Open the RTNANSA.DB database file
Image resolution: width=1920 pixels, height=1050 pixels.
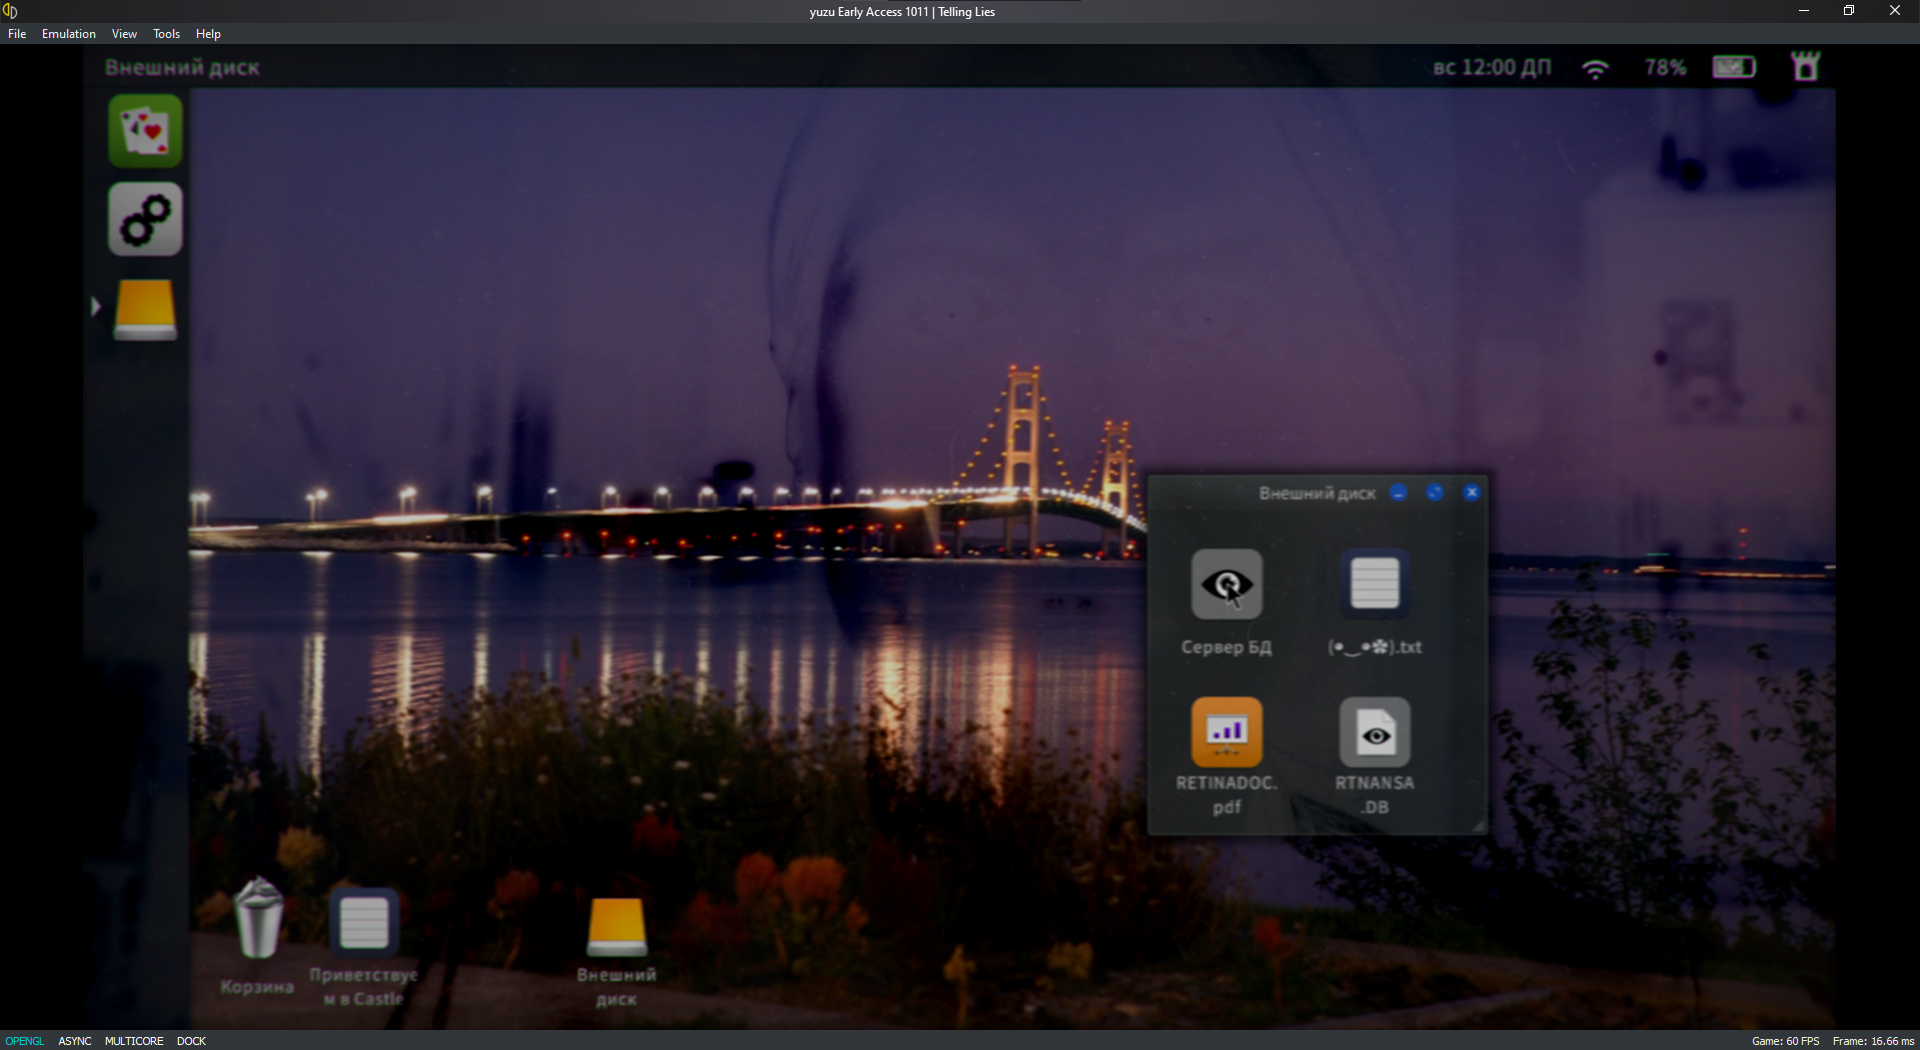click(x=1375, y=732)
